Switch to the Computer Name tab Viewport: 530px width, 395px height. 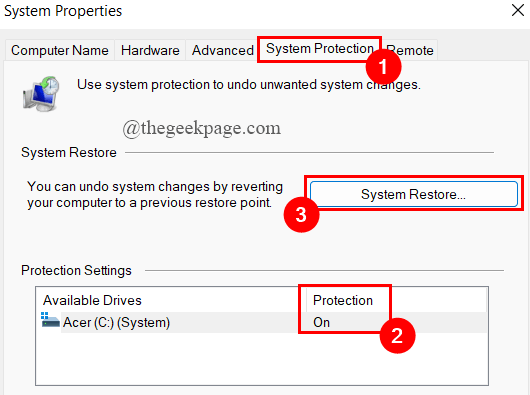coord(59,50)
